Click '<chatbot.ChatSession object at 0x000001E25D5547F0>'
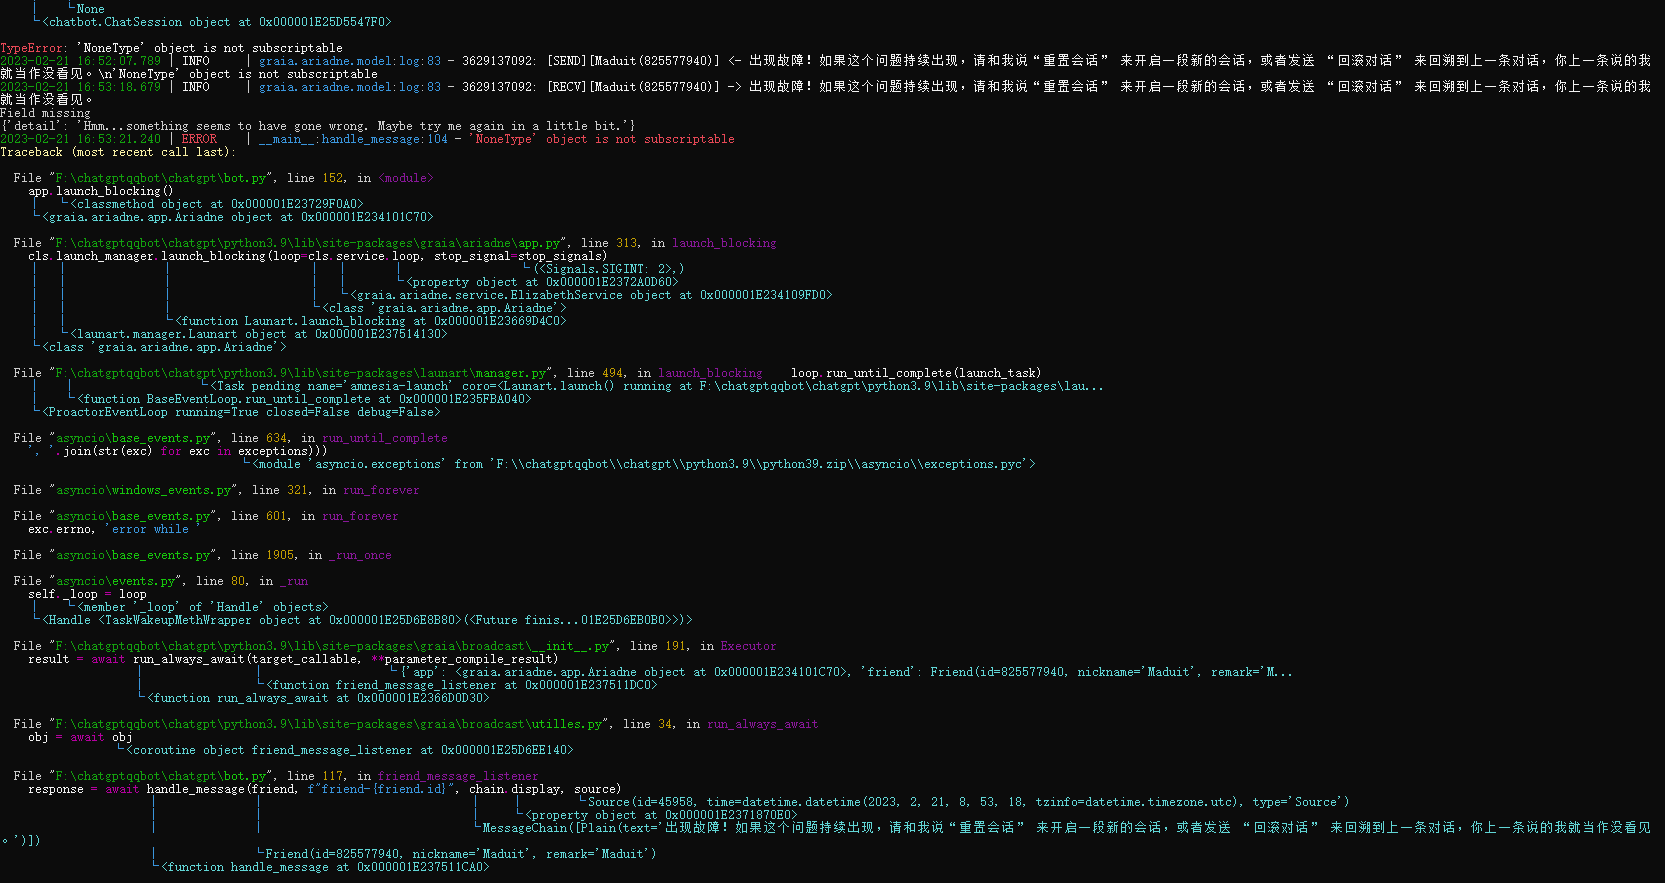The height and width of the screenshot is (883, 1665). 217,22
